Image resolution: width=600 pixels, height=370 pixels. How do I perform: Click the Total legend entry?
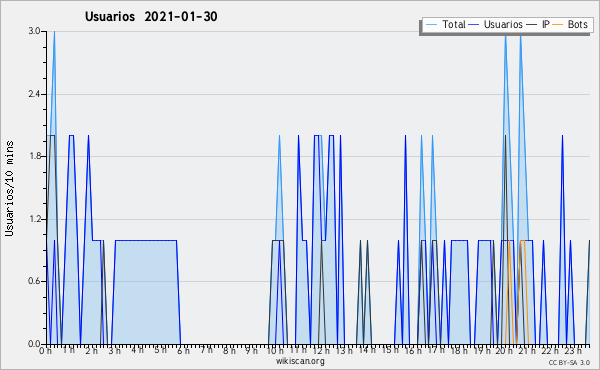[x=445, y=24]
